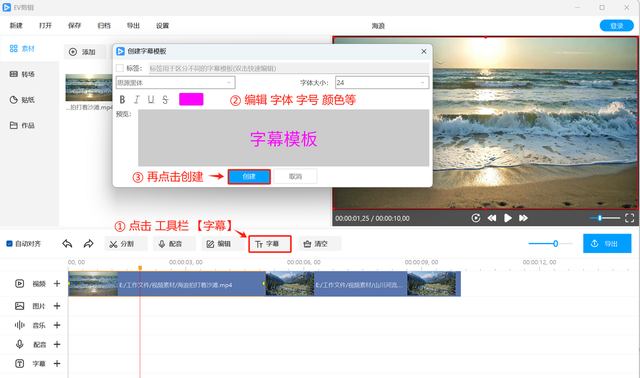Add an item to the 字幕 track

pos(57,363)
